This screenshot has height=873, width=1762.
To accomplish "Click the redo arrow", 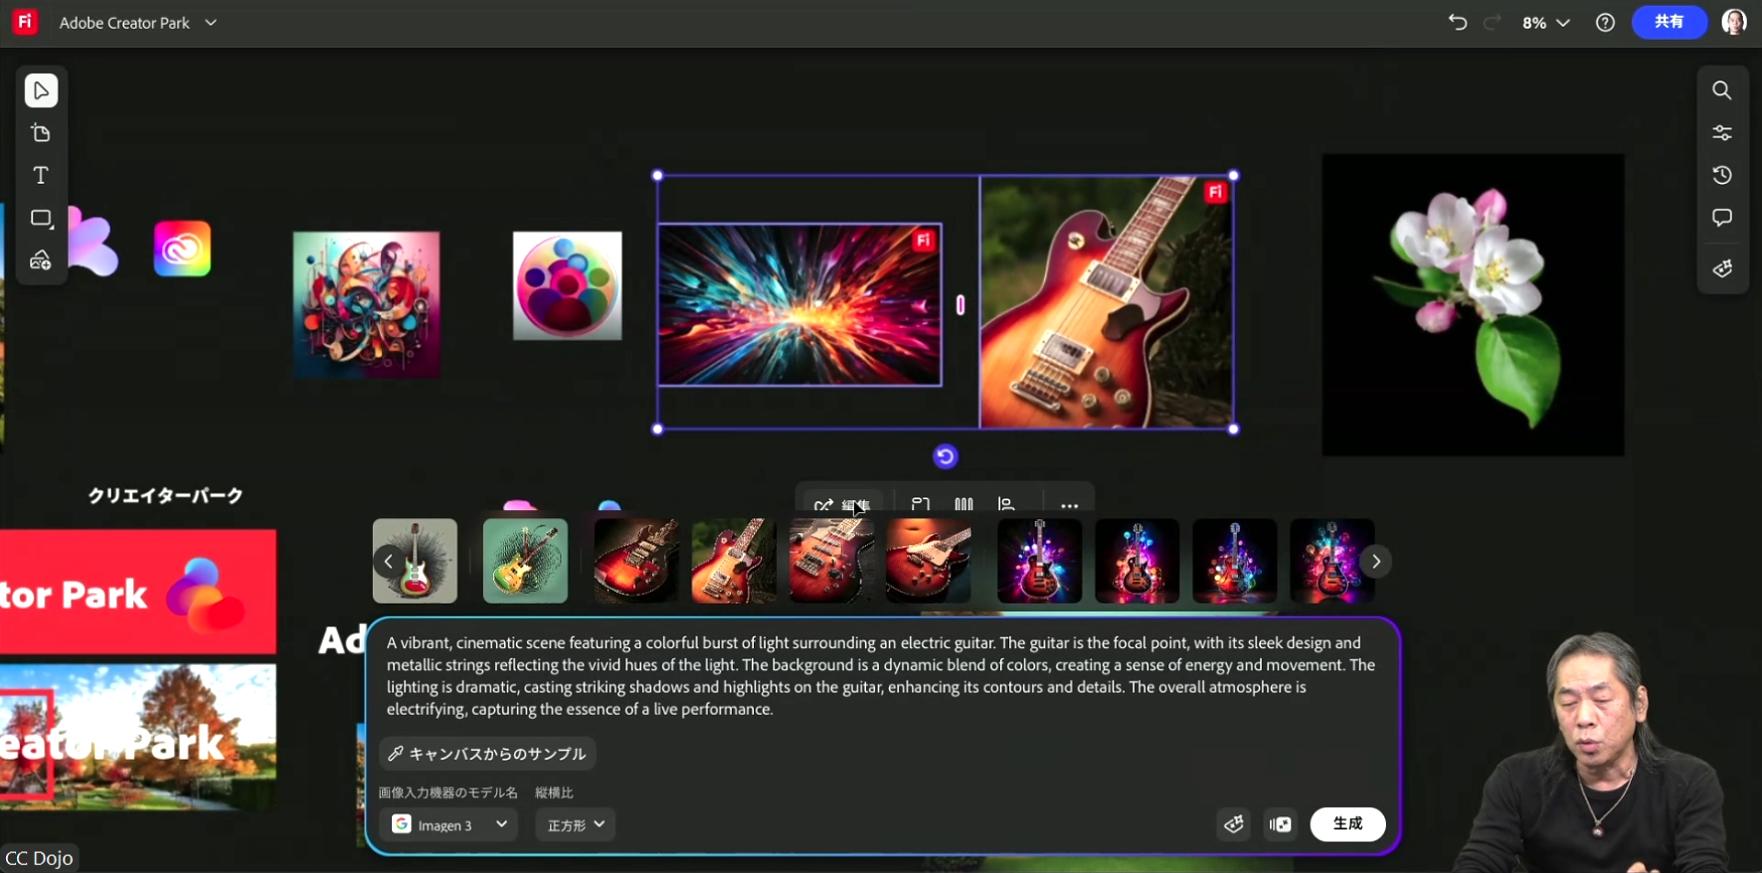I will (1492, 22).
